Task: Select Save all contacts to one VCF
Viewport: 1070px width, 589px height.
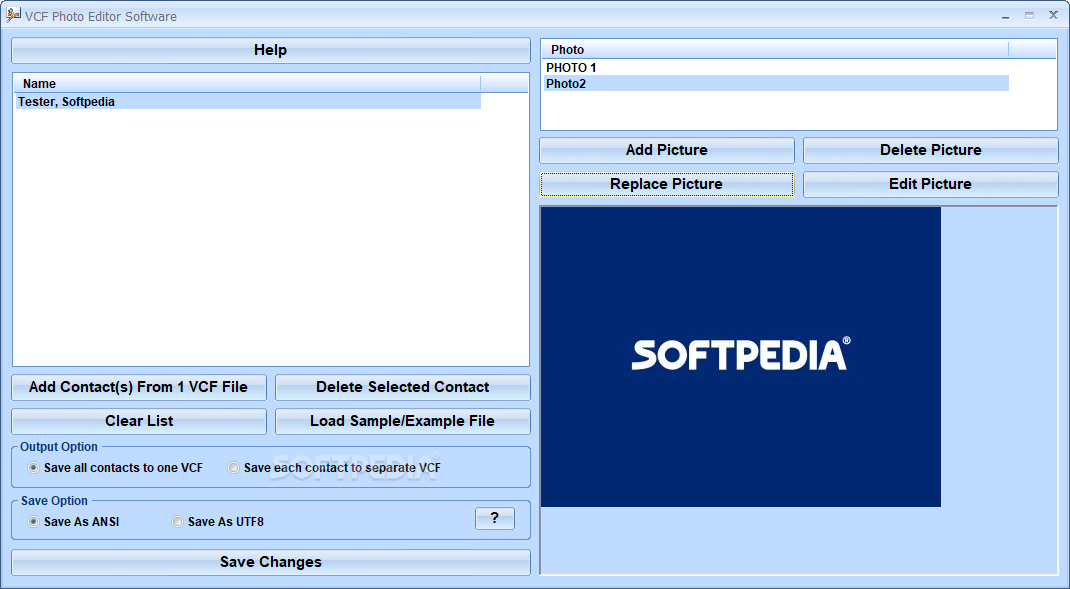Action: tap(115, 468)
